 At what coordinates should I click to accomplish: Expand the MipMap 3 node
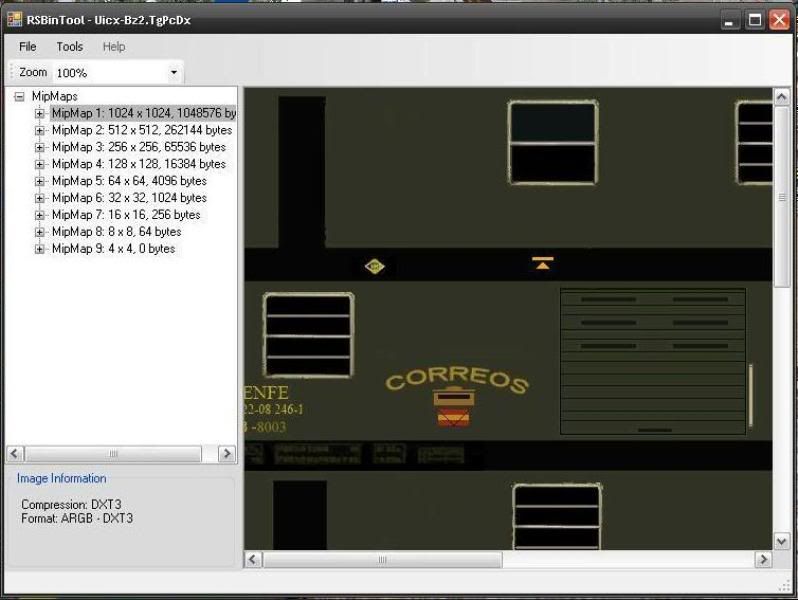coord(40,147)
